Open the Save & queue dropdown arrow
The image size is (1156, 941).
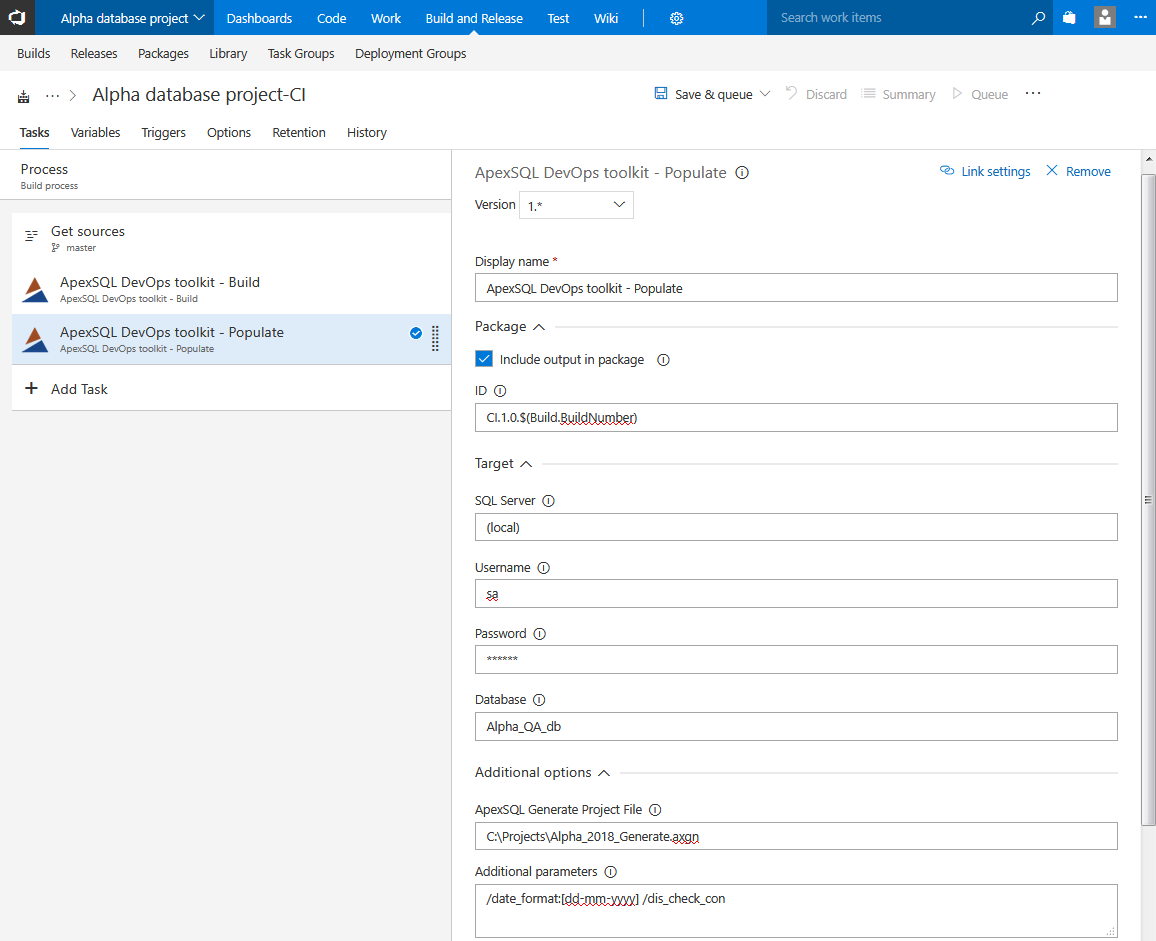pyautogui.click(x=765, y=94)
